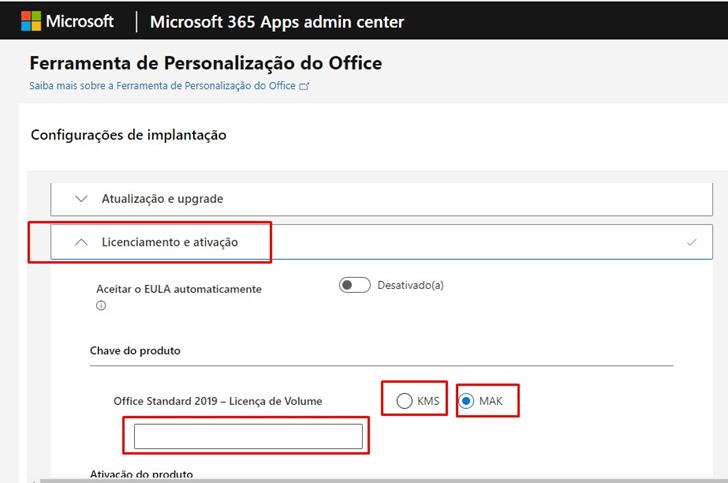This screenshot has height=483, width=728.
Task: Click the EULA info icon
Action: 101,306
